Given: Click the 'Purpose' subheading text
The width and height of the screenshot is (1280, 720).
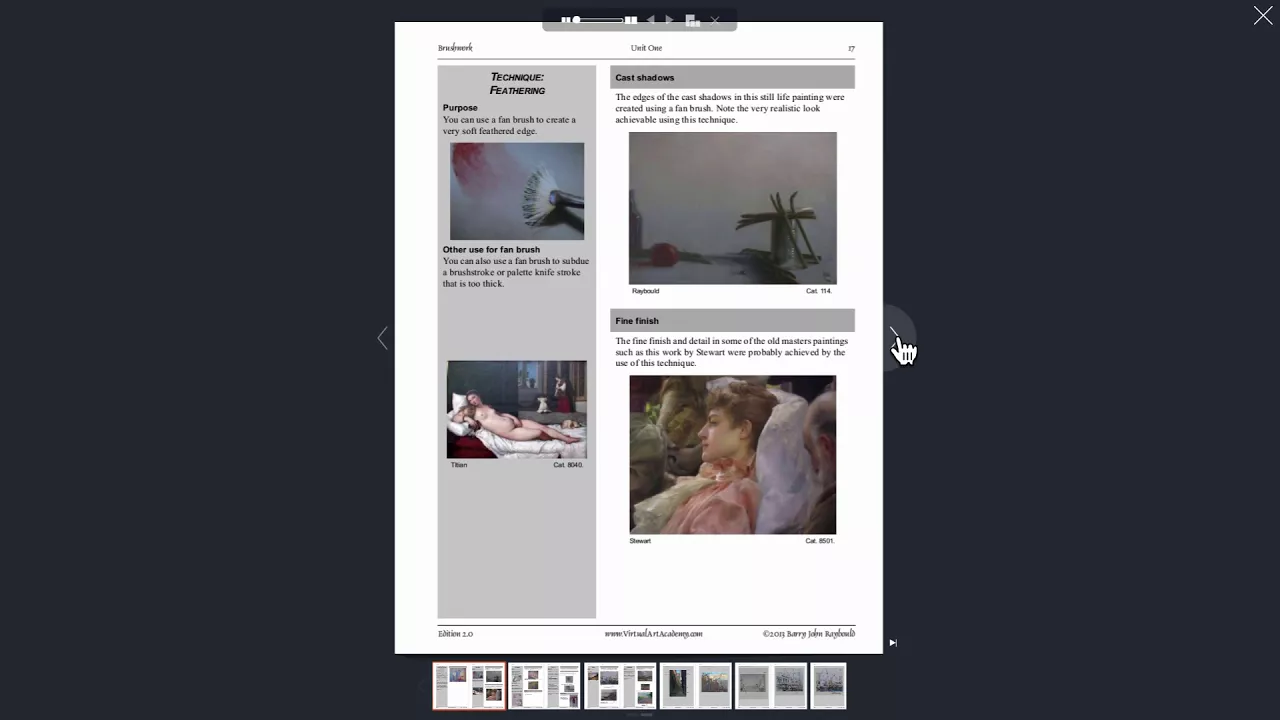Looking at the screenshot, I should coord(460,107).
